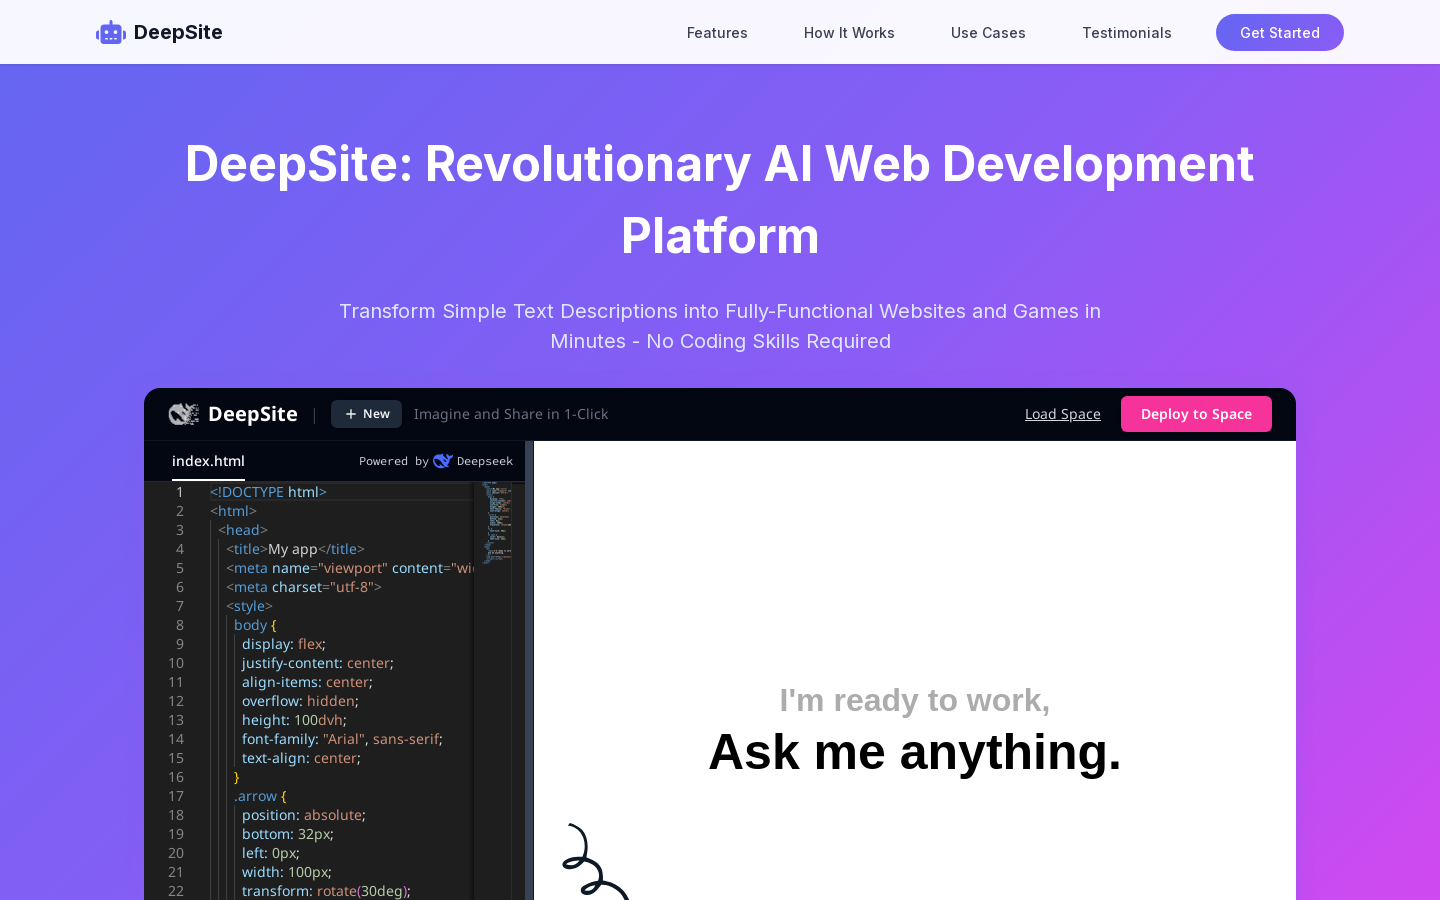The image size is (1440, 900).
Task: Click 'Ask me anything.' preview heading
Action: [915, 752]
